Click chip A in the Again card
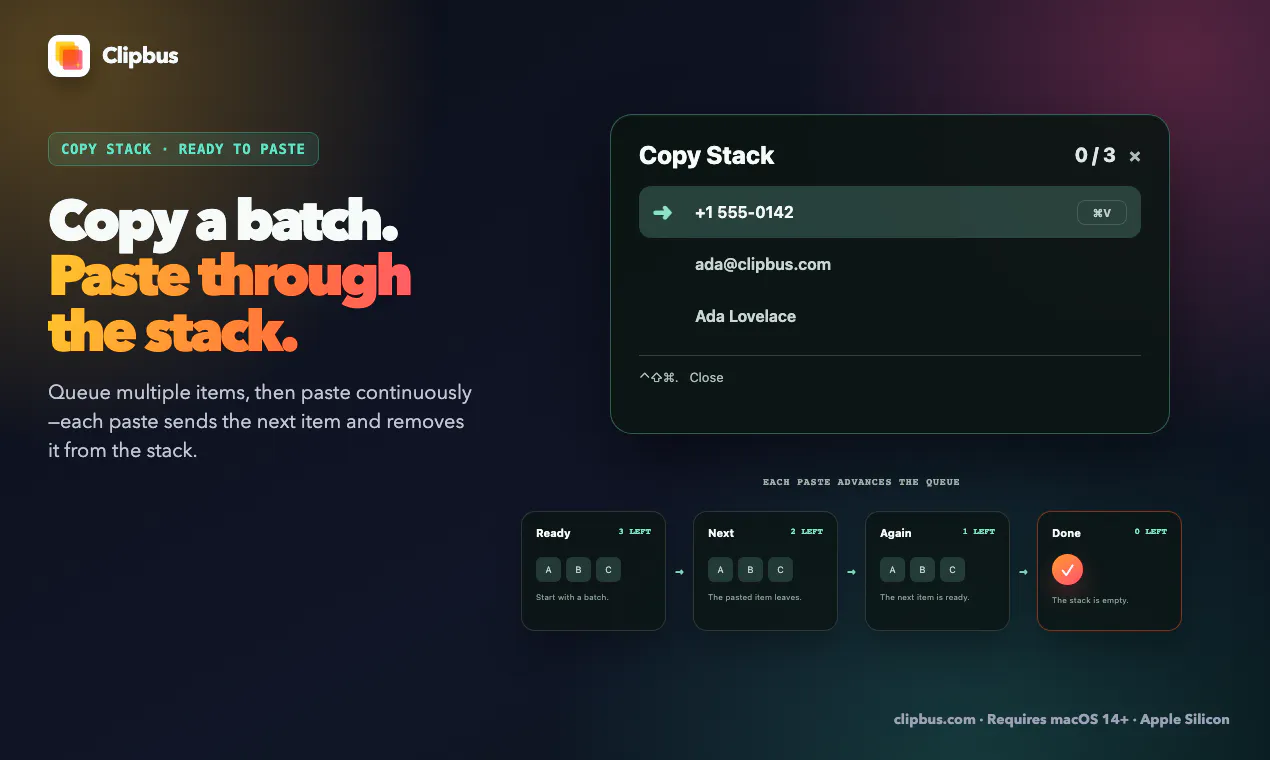Screen dimensions: 1270x760 click(892, 570)
